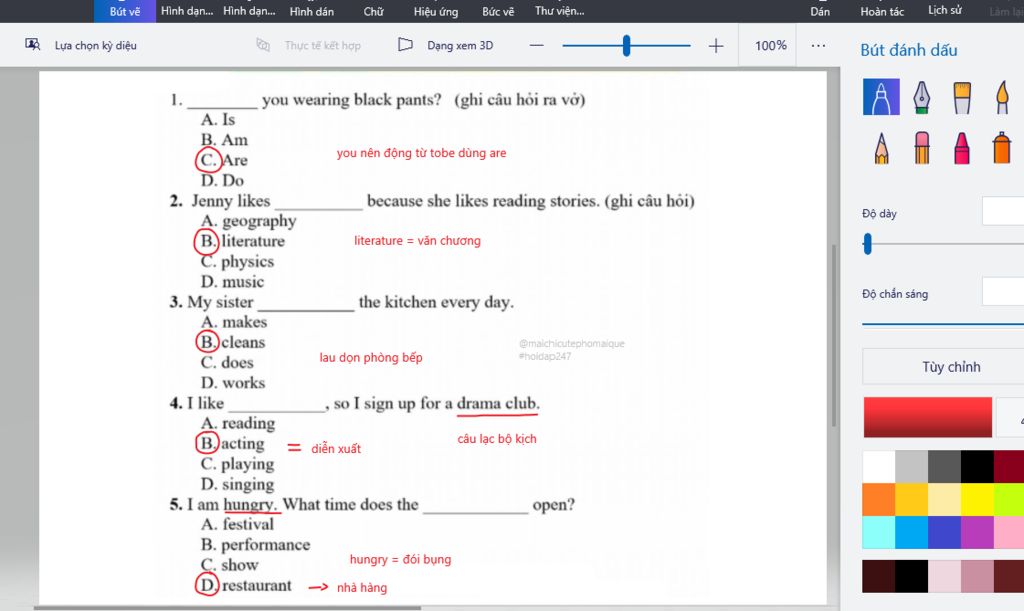Pick the orange color swatch
The height and width of the screenshot is (611, 1024).
coord(879,499)
